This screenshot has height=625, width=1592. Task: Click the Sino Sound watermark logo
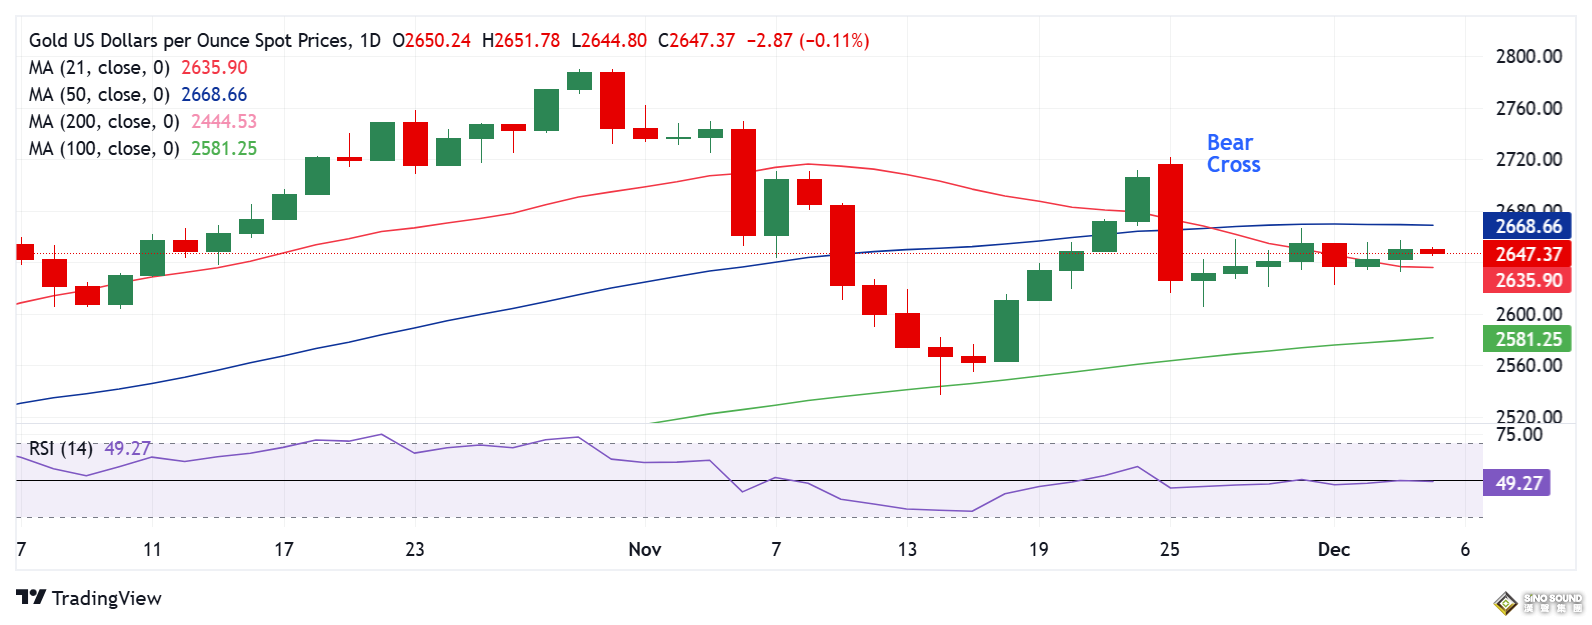[1539, 603]
